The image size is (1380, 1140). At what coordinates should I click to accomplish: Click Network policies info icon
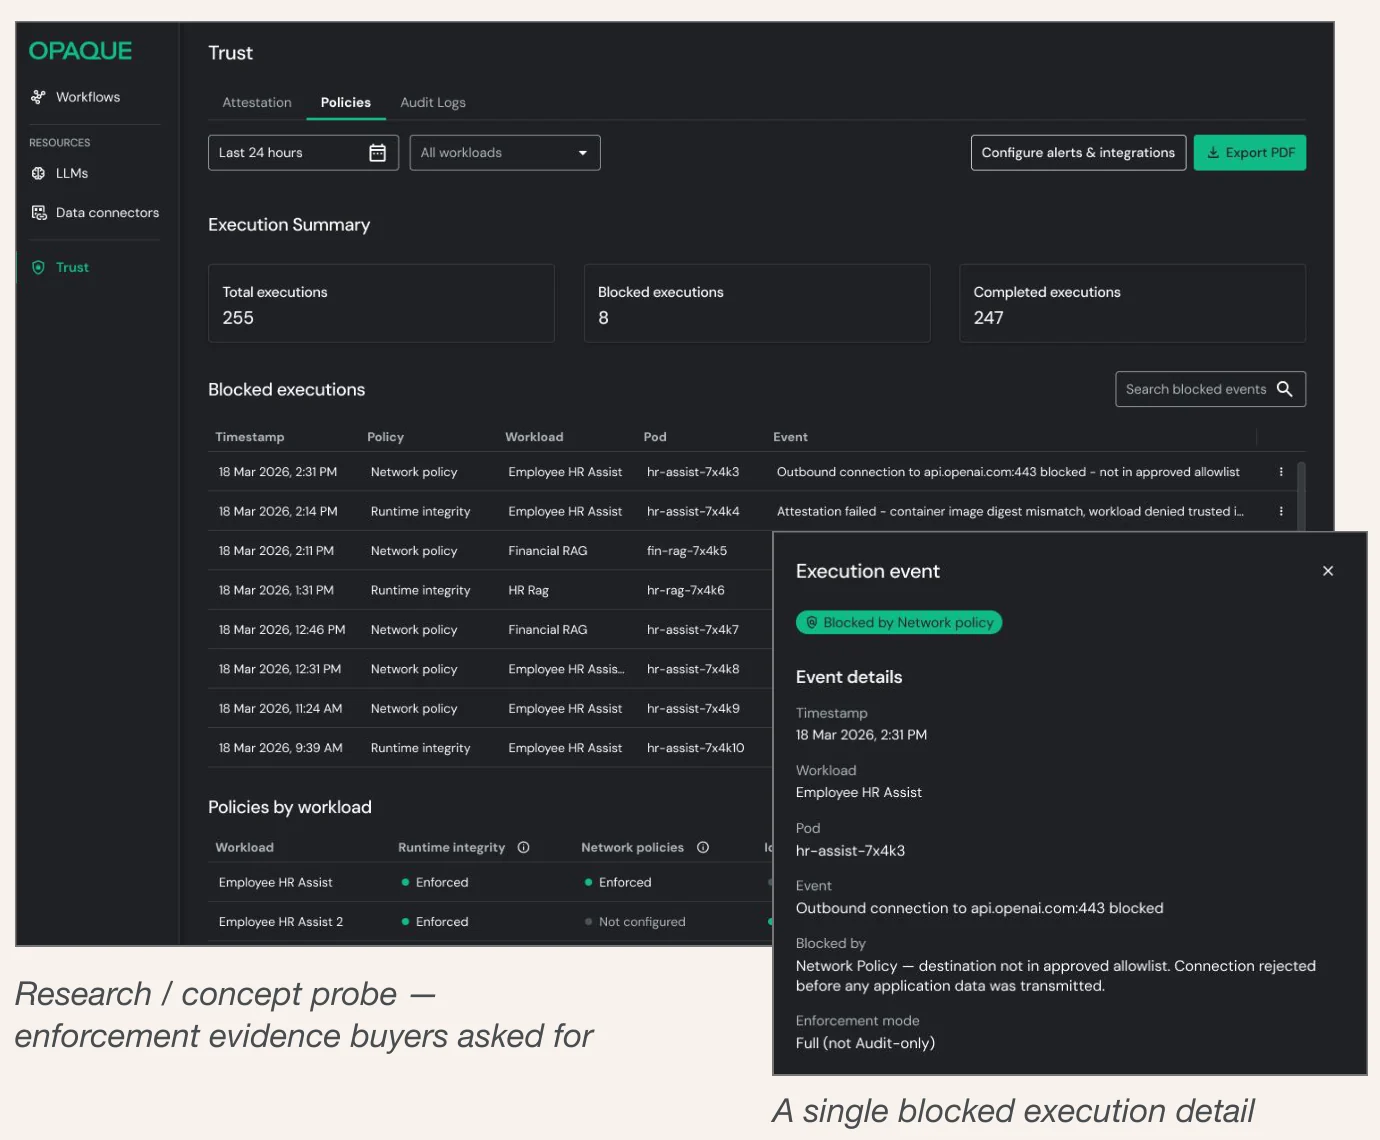click(x=703, y=847)
